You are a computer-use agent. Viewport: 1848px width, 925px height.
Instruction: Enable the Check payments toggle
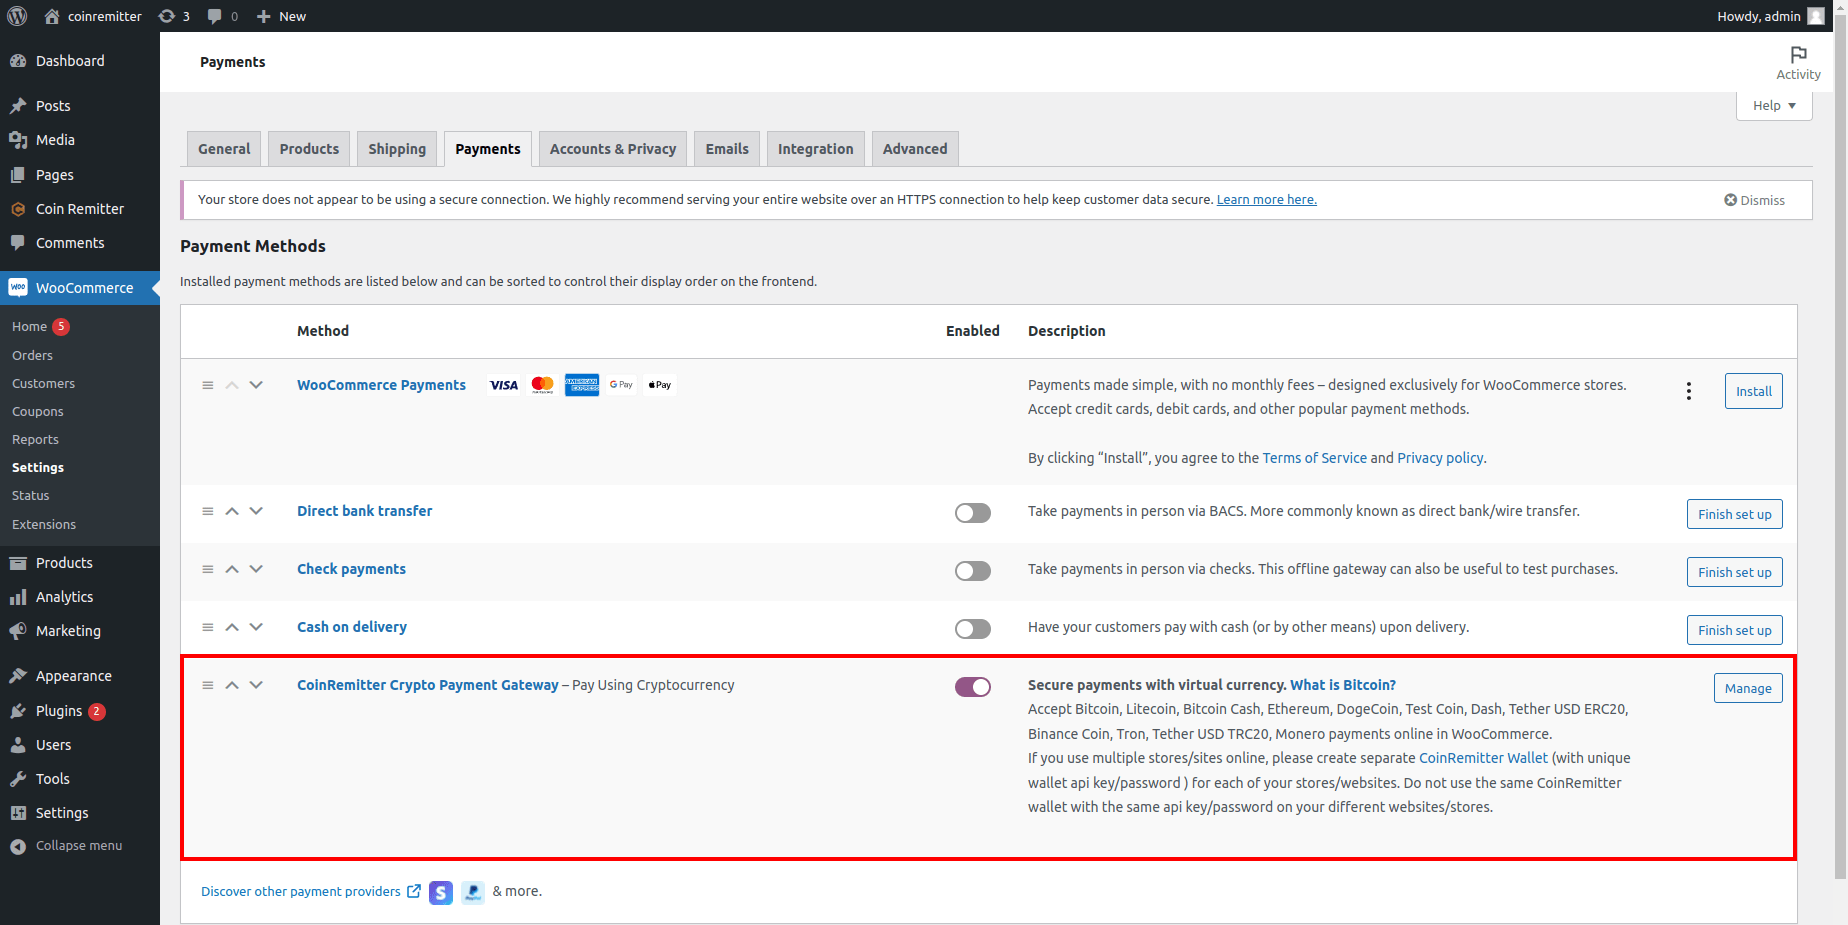click(x=972, y=571)
